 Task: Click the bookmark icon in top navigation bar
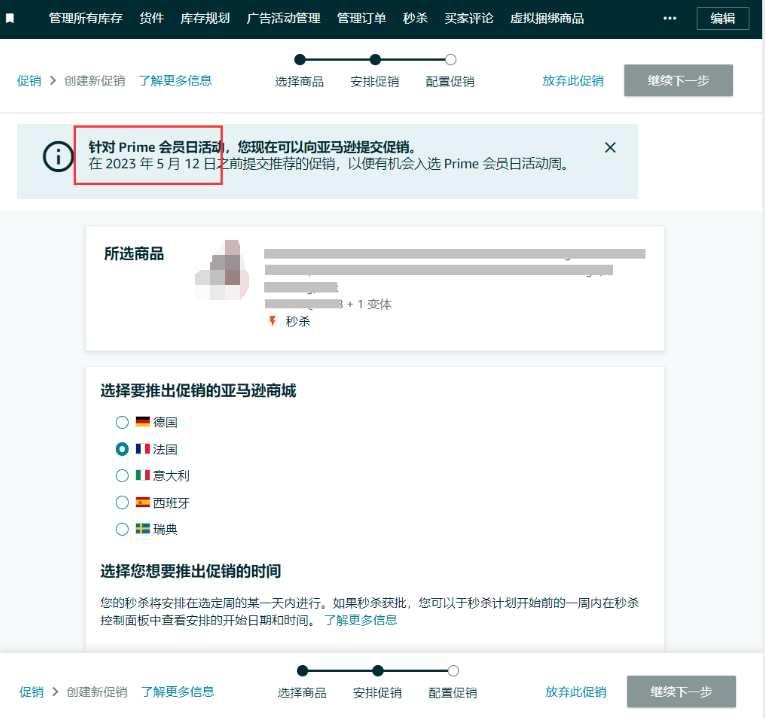point(10,18)
